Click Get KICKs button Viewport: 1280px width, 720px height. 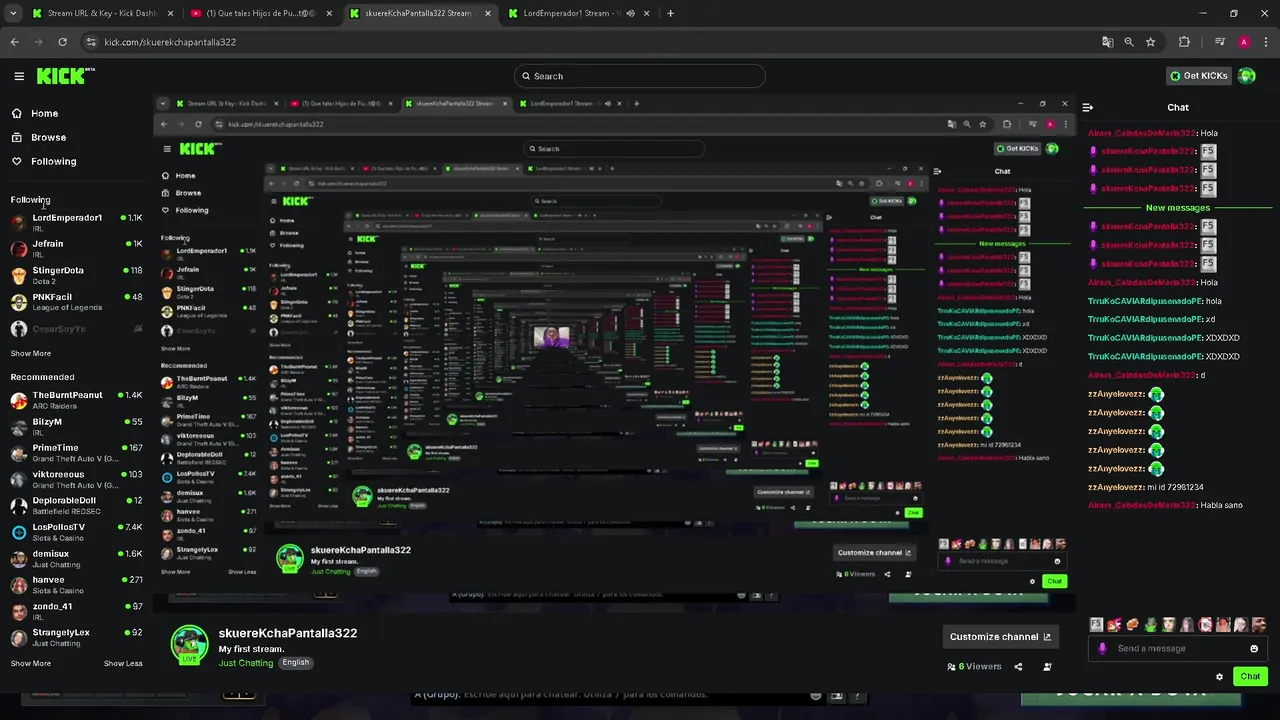1199,76
